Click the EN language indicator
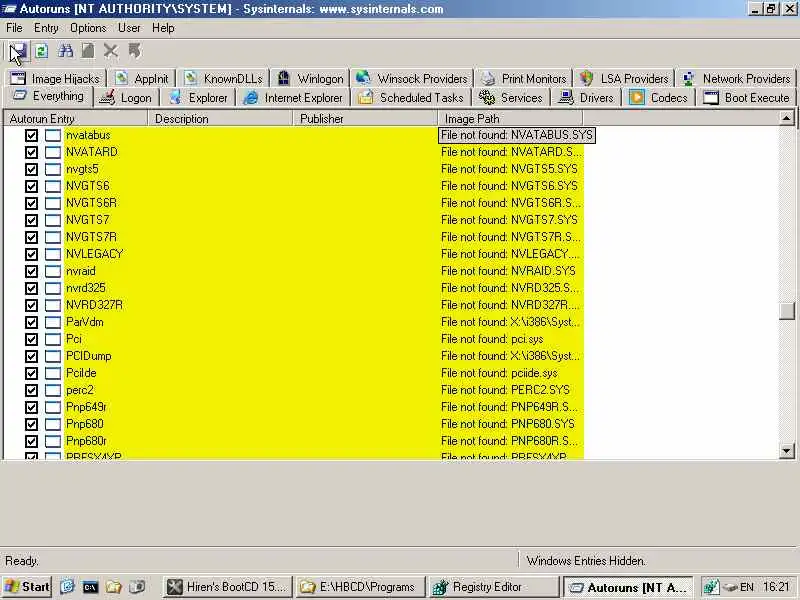 click(746, 587)
